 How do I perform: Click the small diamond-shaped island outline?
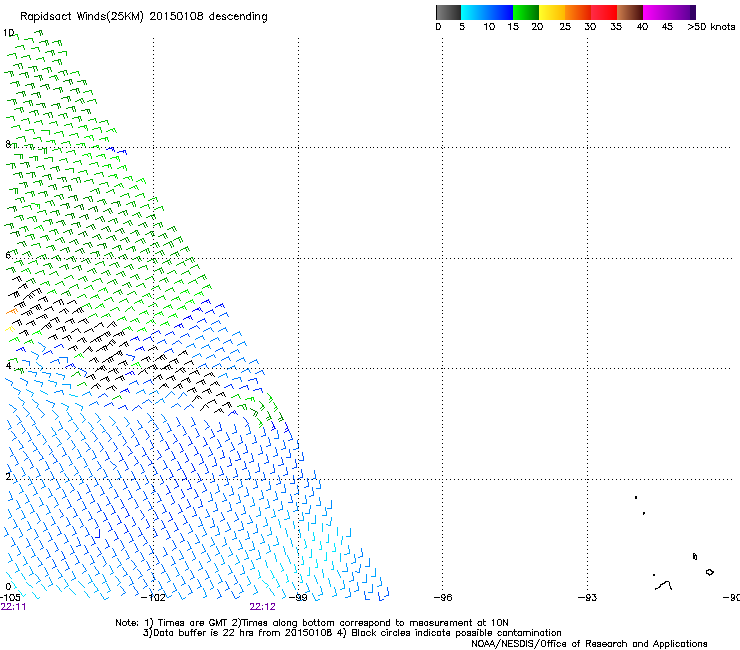(709, 572)
